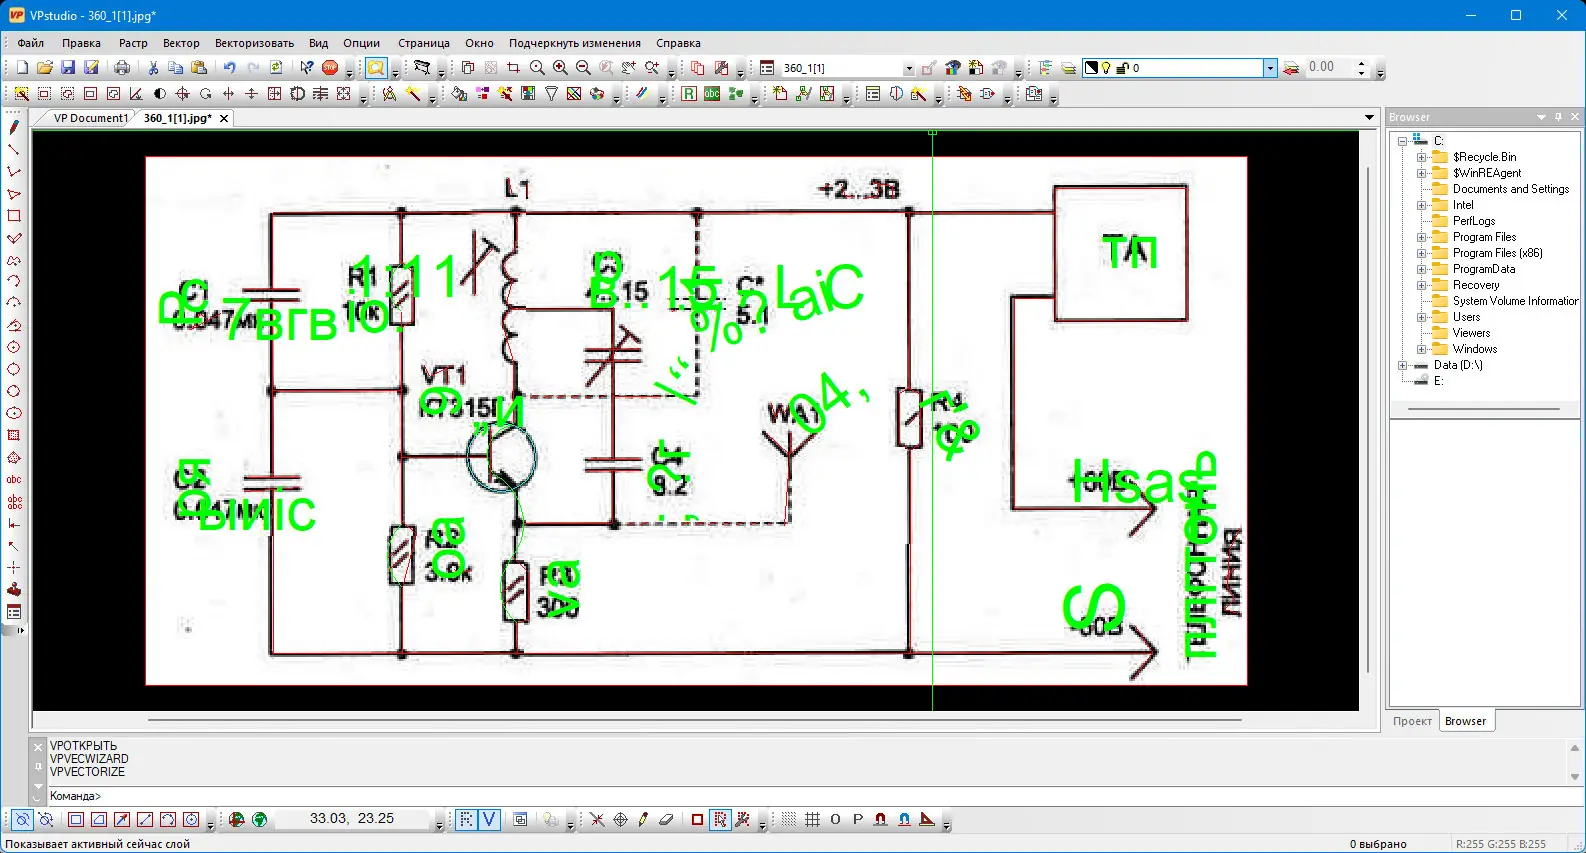Open the 360_1[1] page dropdown
The width and height of the screenshot is (1586, 853).
pyautogui.click(x=908, y=68)
